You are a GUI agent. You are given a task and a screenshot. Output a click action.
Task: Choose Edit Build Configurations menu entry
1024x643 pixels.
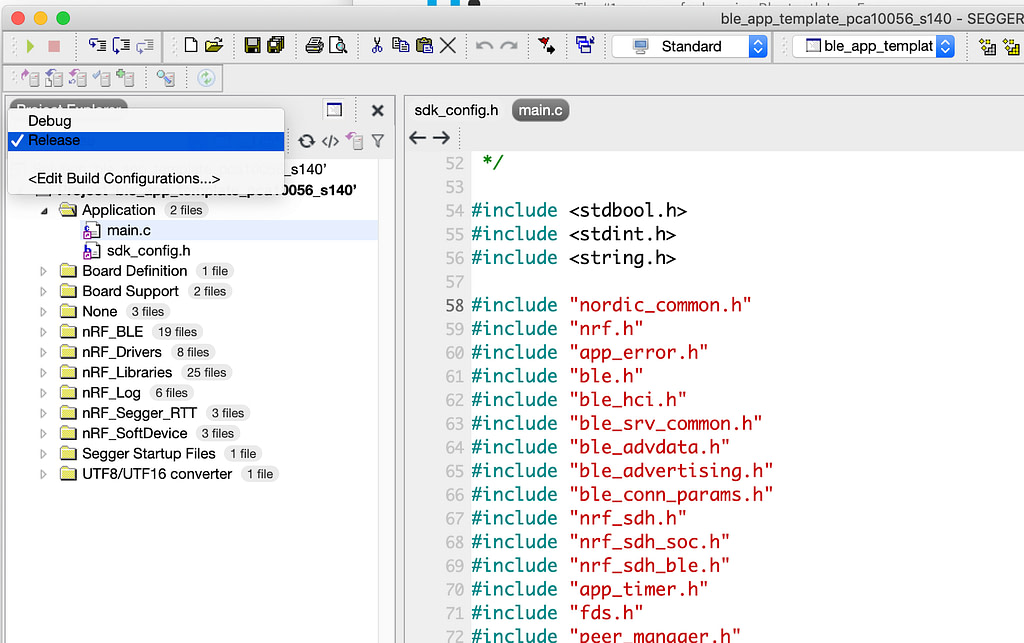pos(124,179)
